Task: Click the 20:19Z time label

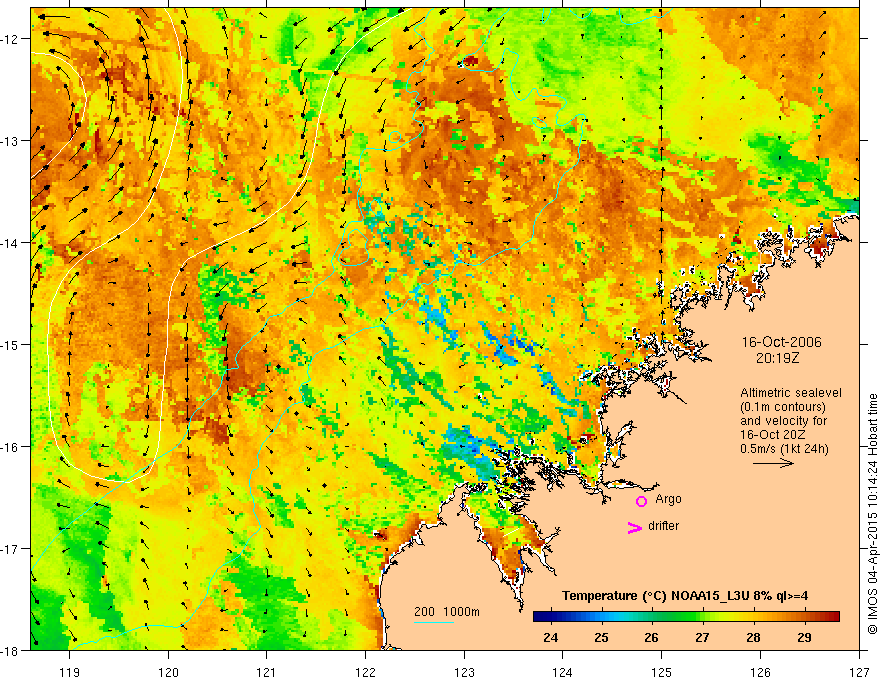Action: pyautogui.click(x=777, y=357)
